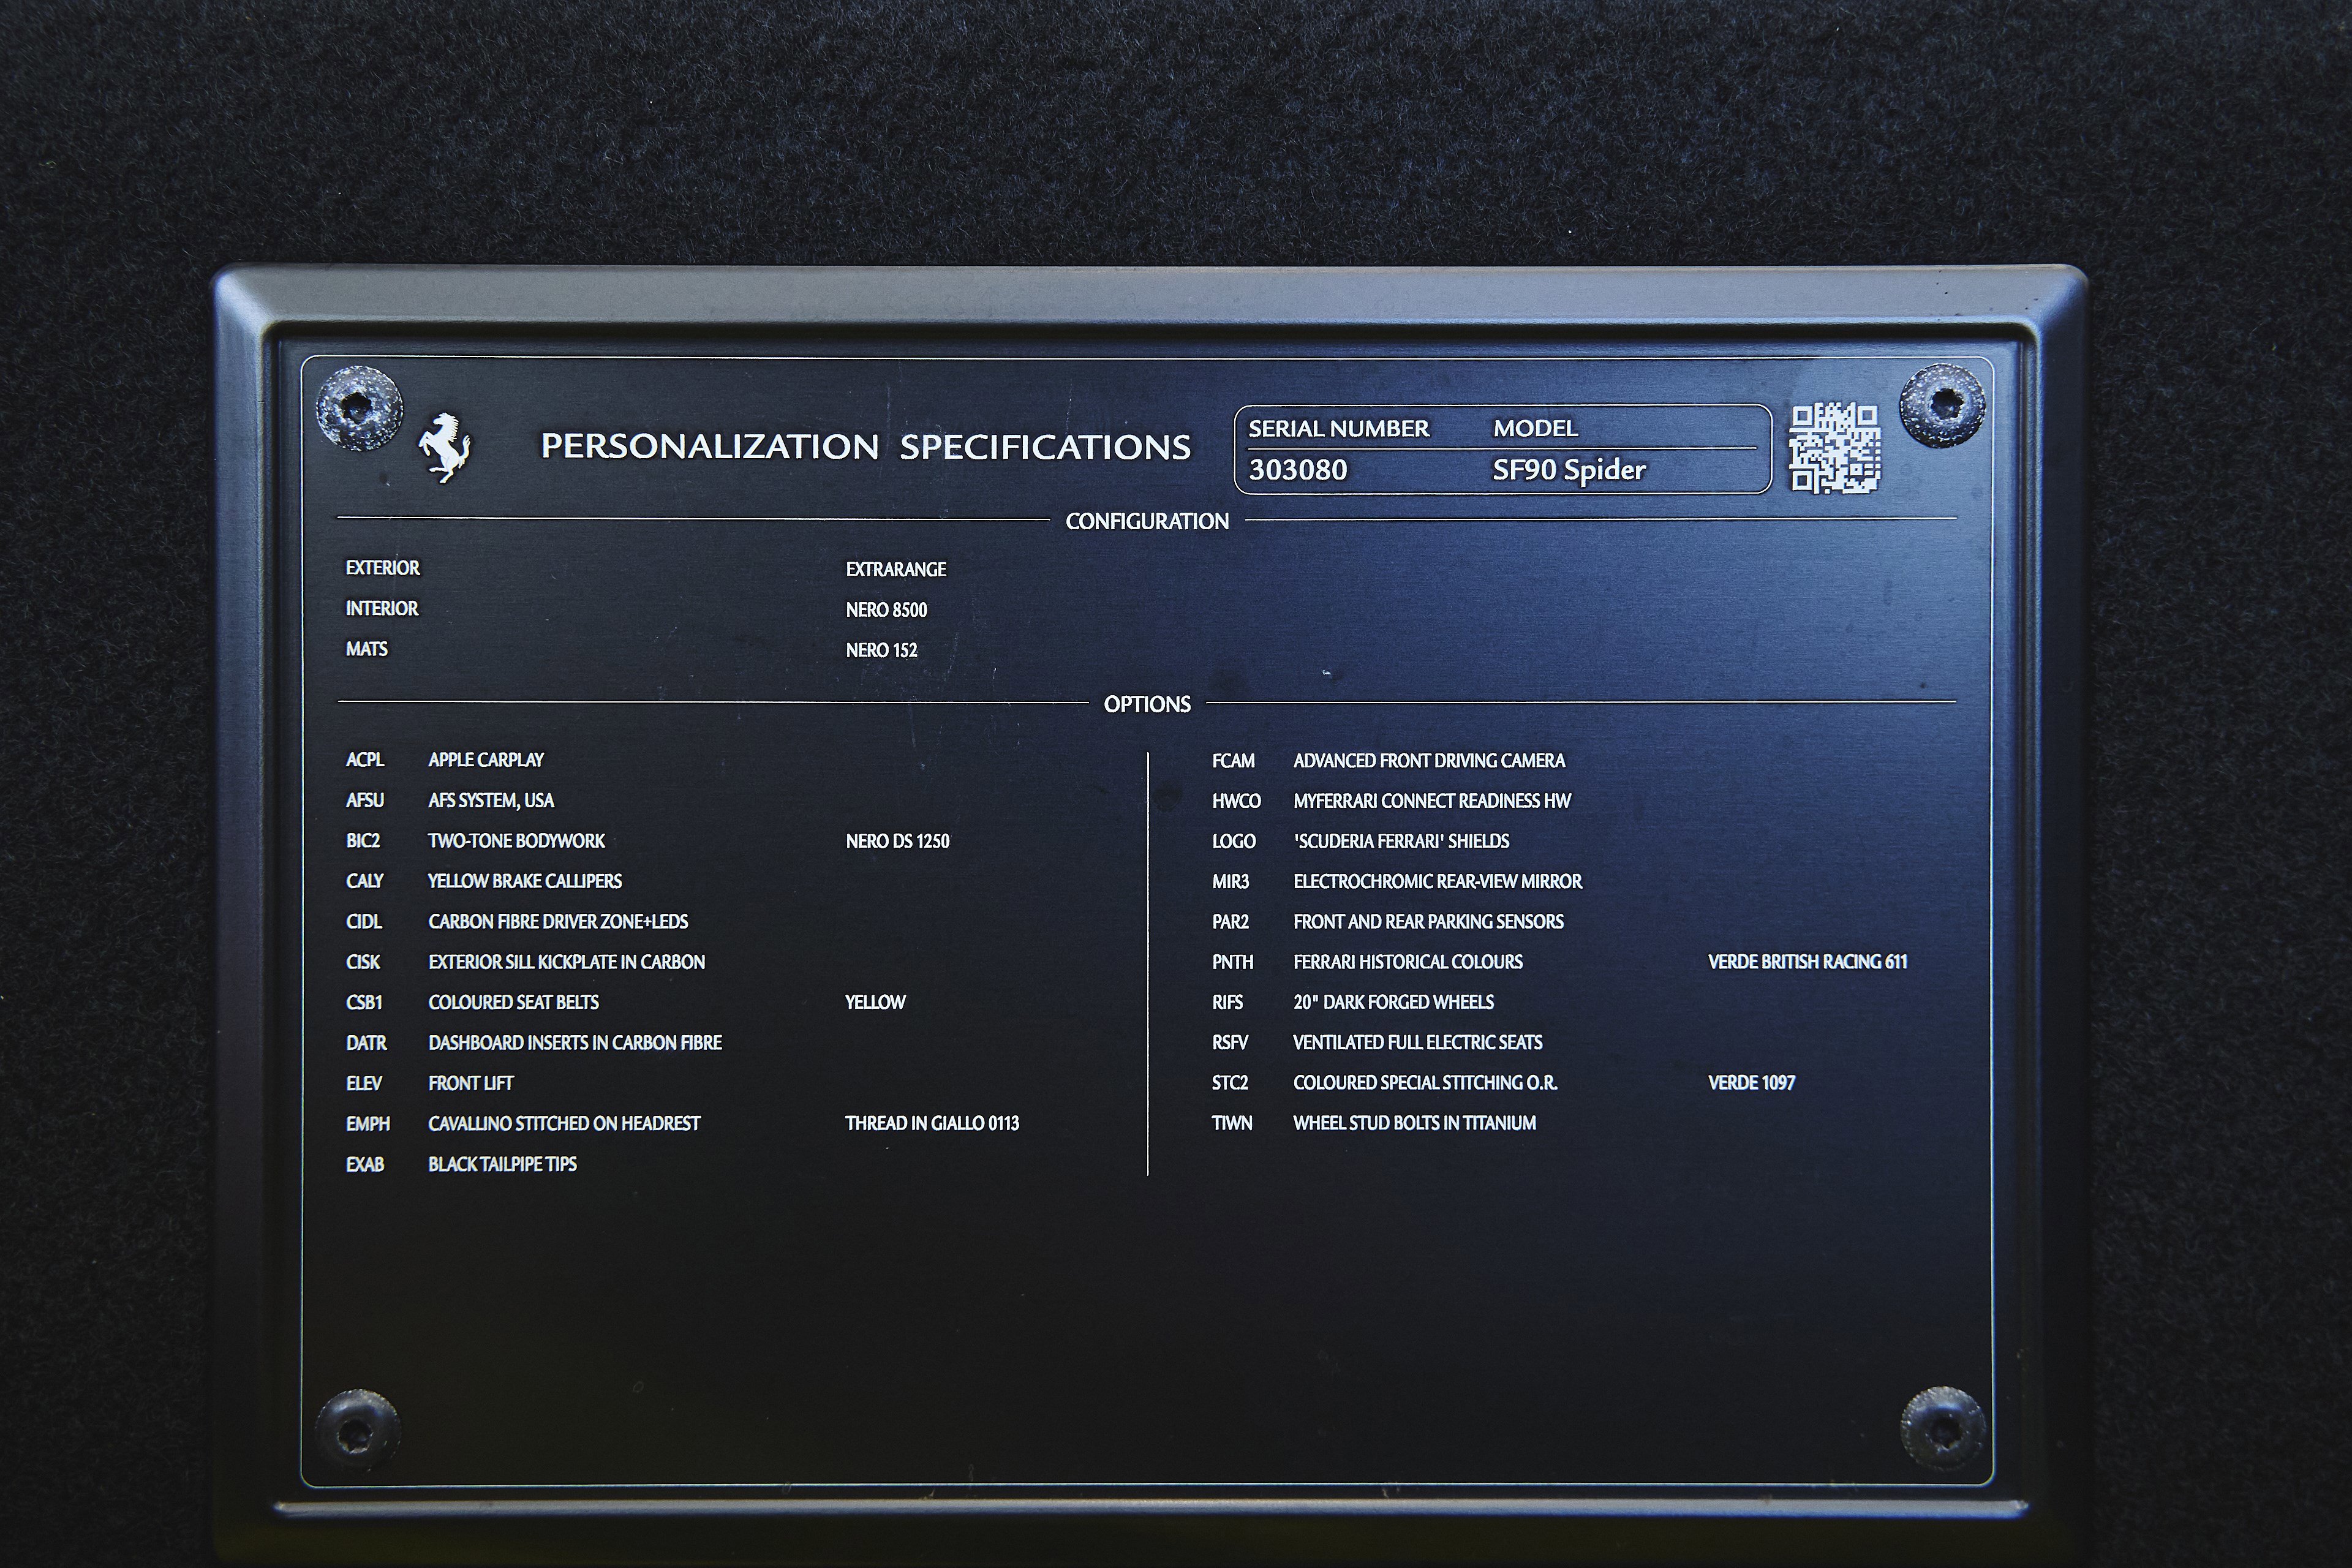Click 'ADVANCED FRONT DRIVING CAMERA' text

1429,761
